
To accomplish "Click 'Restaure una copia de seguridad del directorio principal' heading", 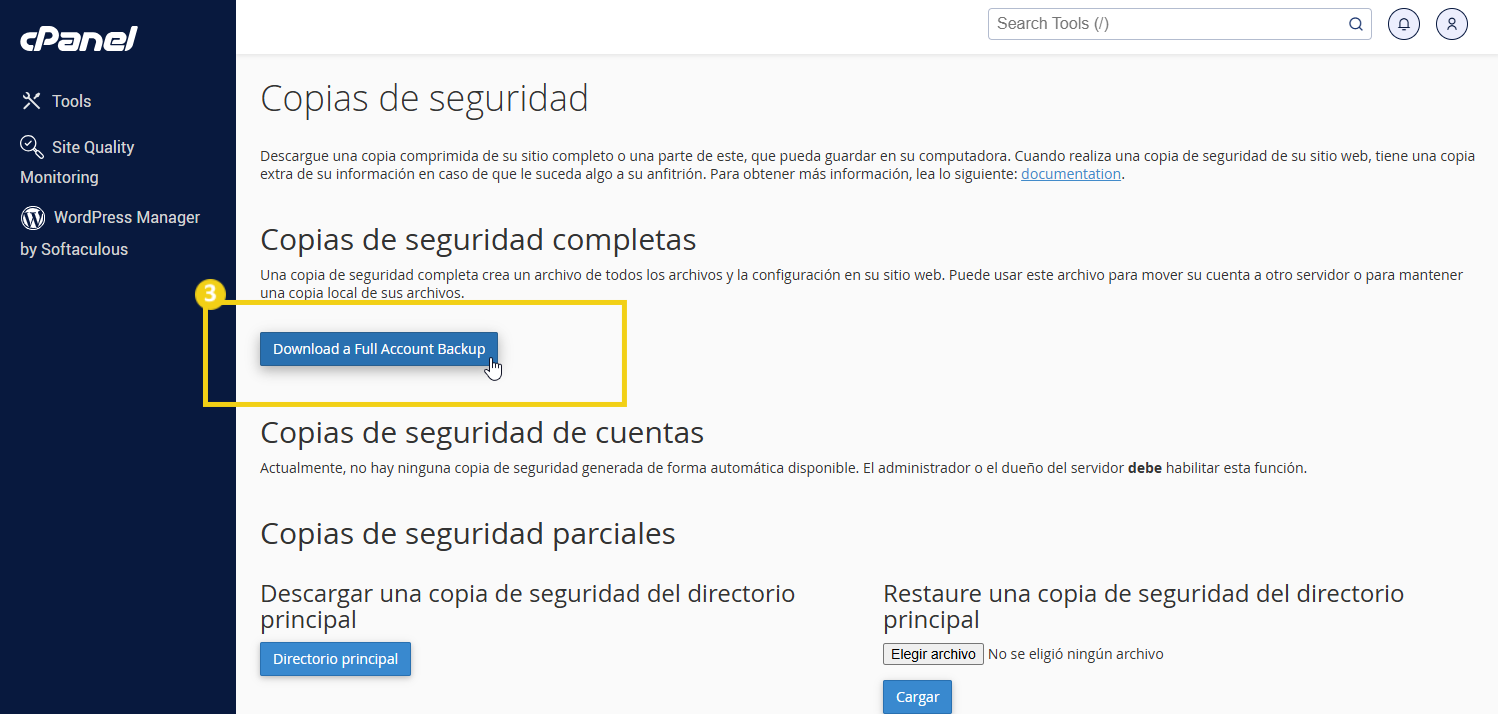I will [x=1143, y=606].
